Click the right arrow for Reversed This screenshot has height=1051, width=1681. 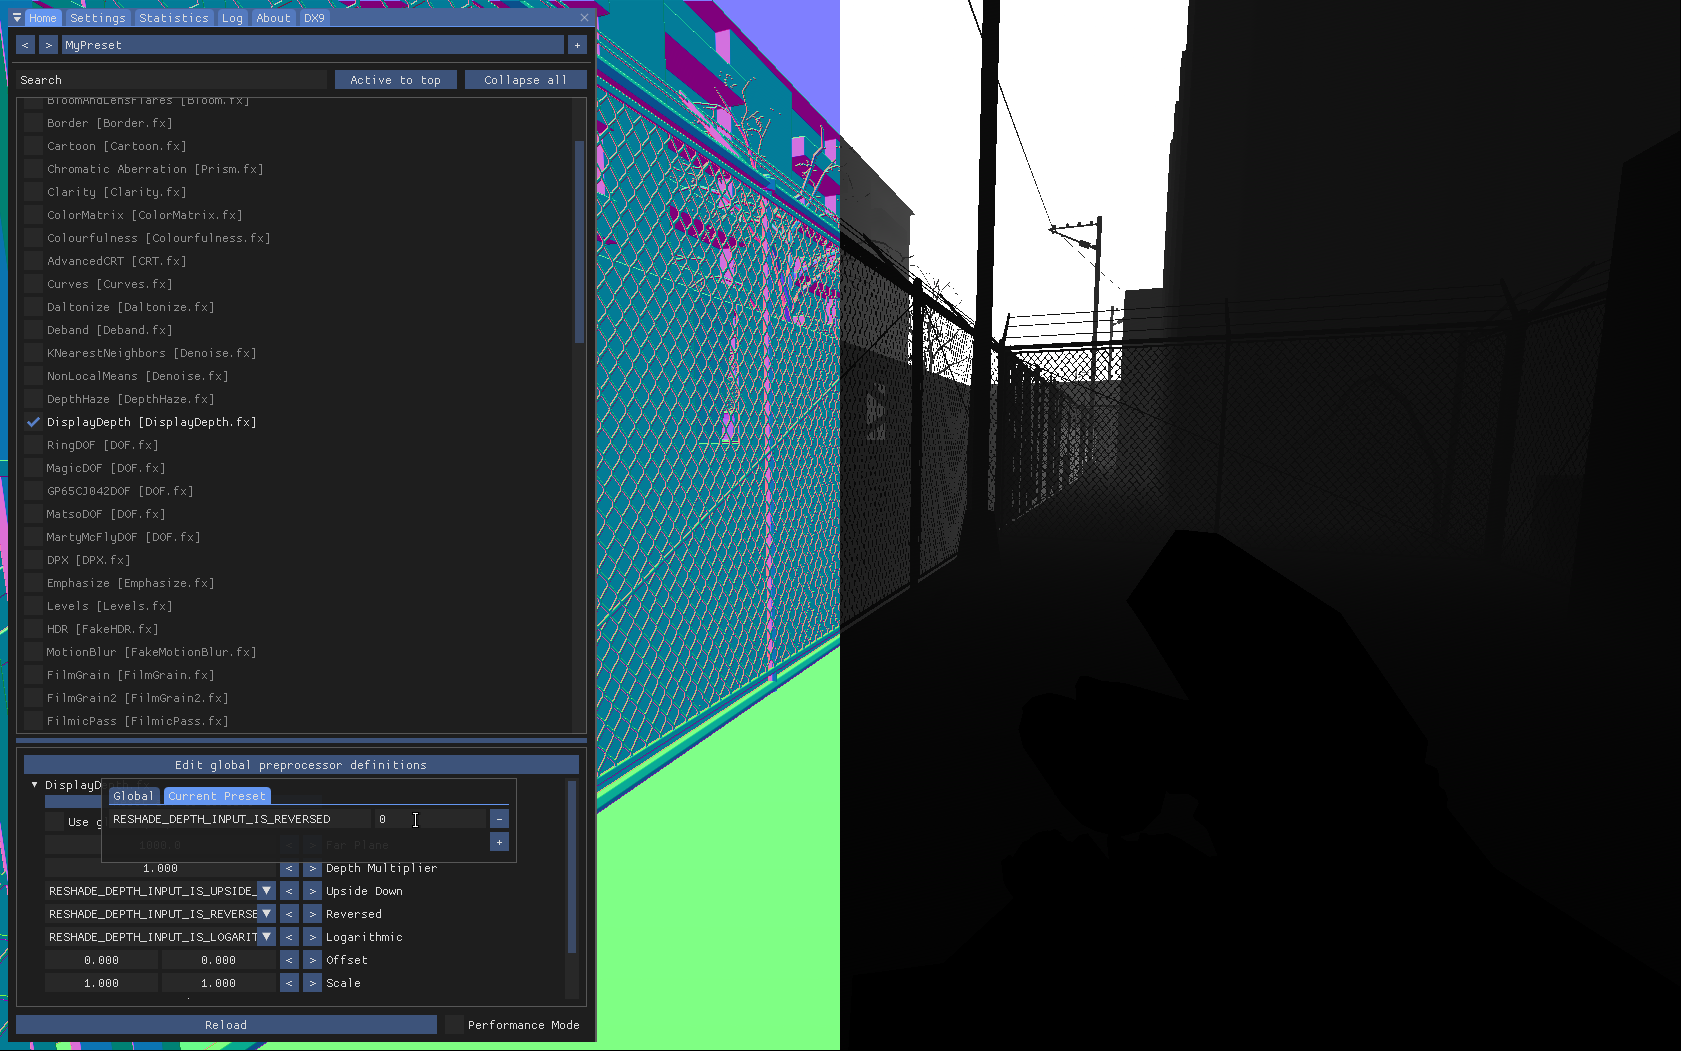(x=312, y=914)
